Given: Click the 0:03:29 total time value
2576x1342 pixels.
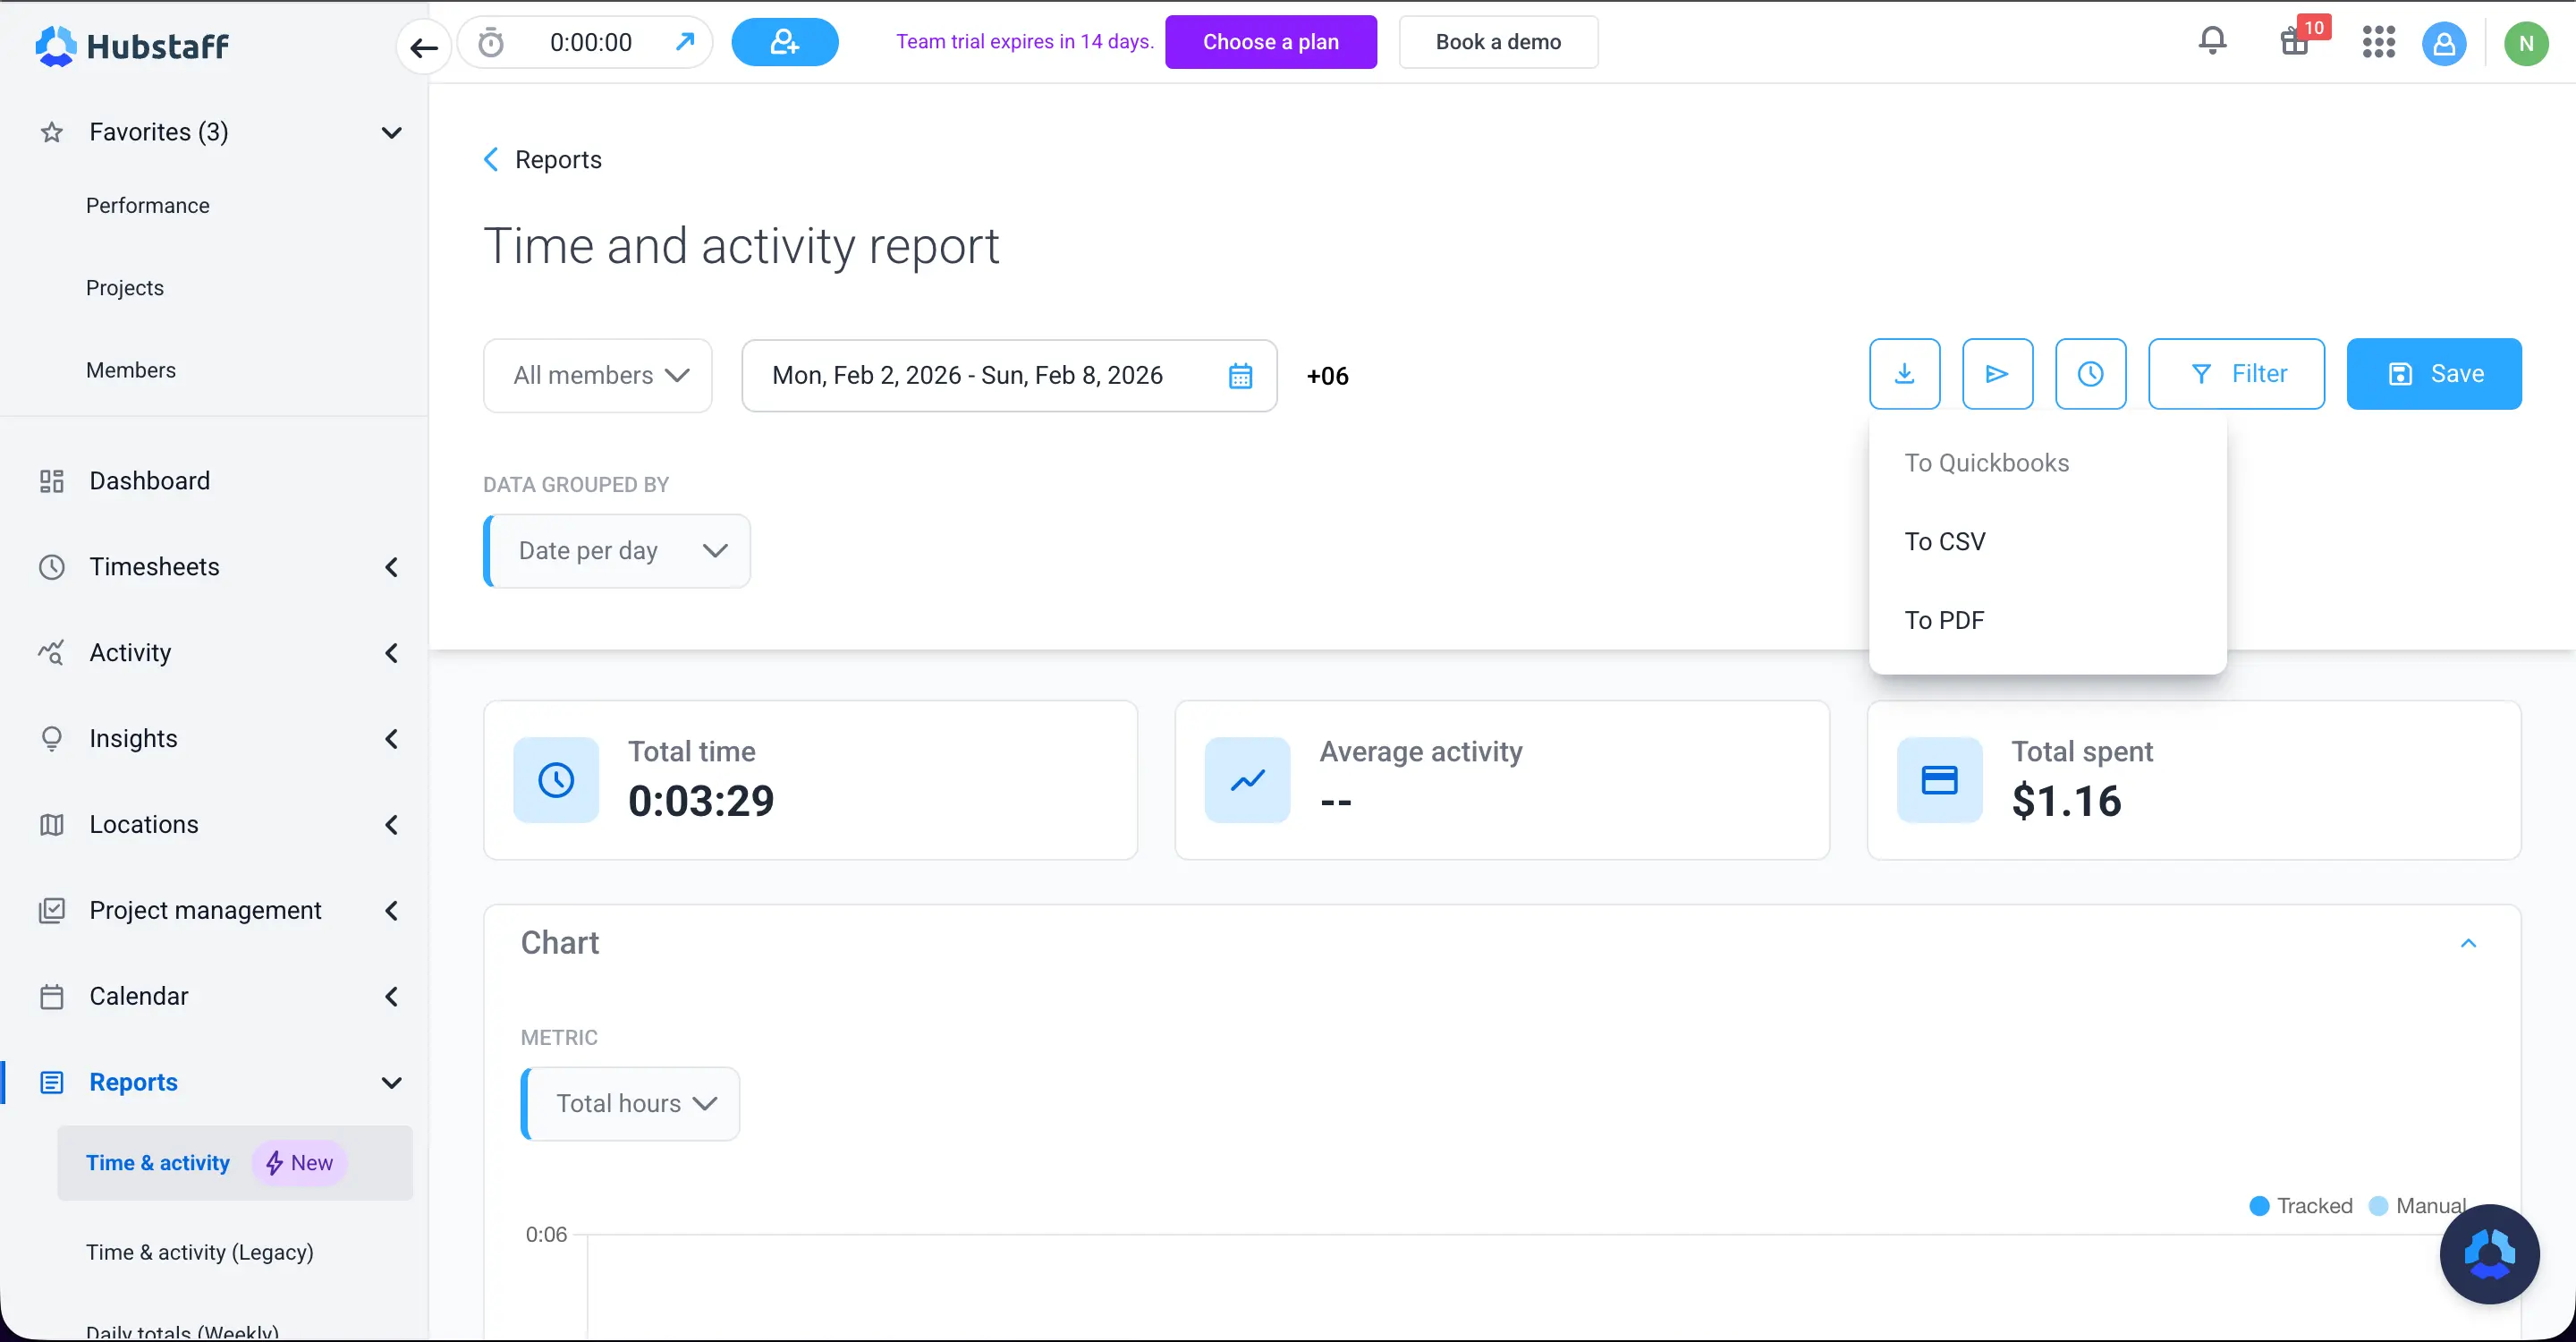Looking at the screenshot, I should [701, 801].
